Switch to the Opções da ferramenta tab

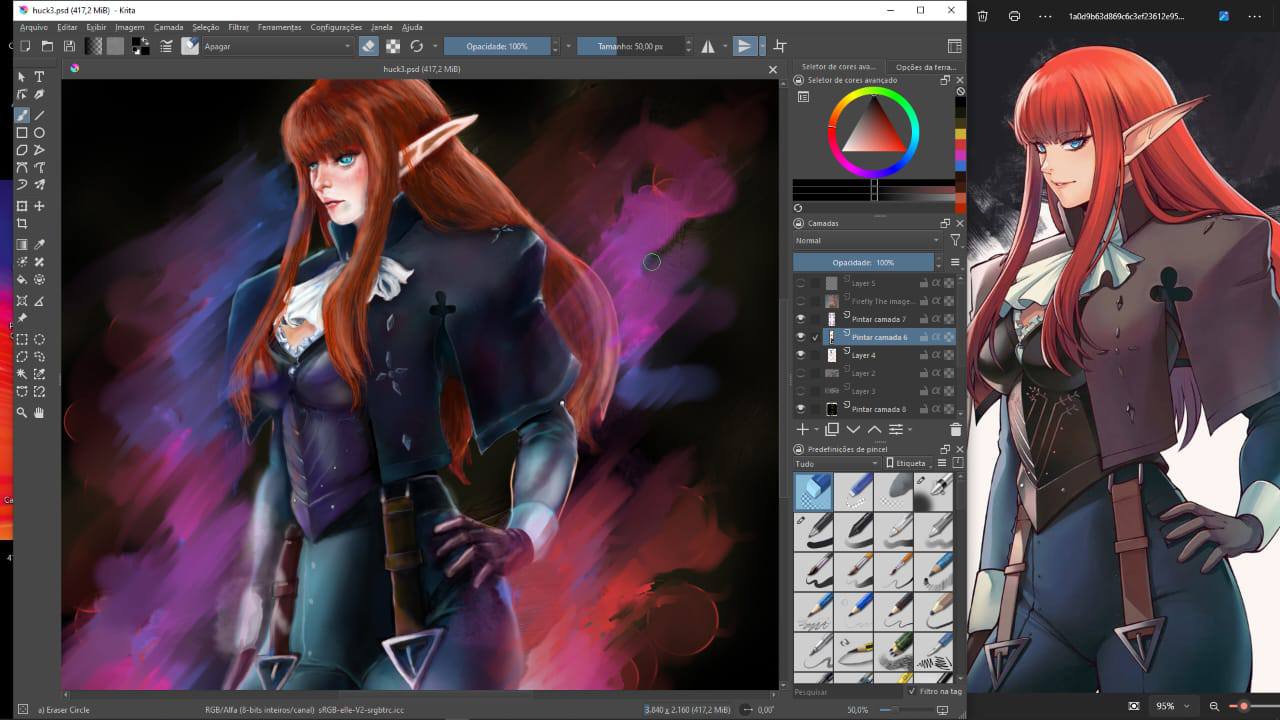tap(926, 67)
